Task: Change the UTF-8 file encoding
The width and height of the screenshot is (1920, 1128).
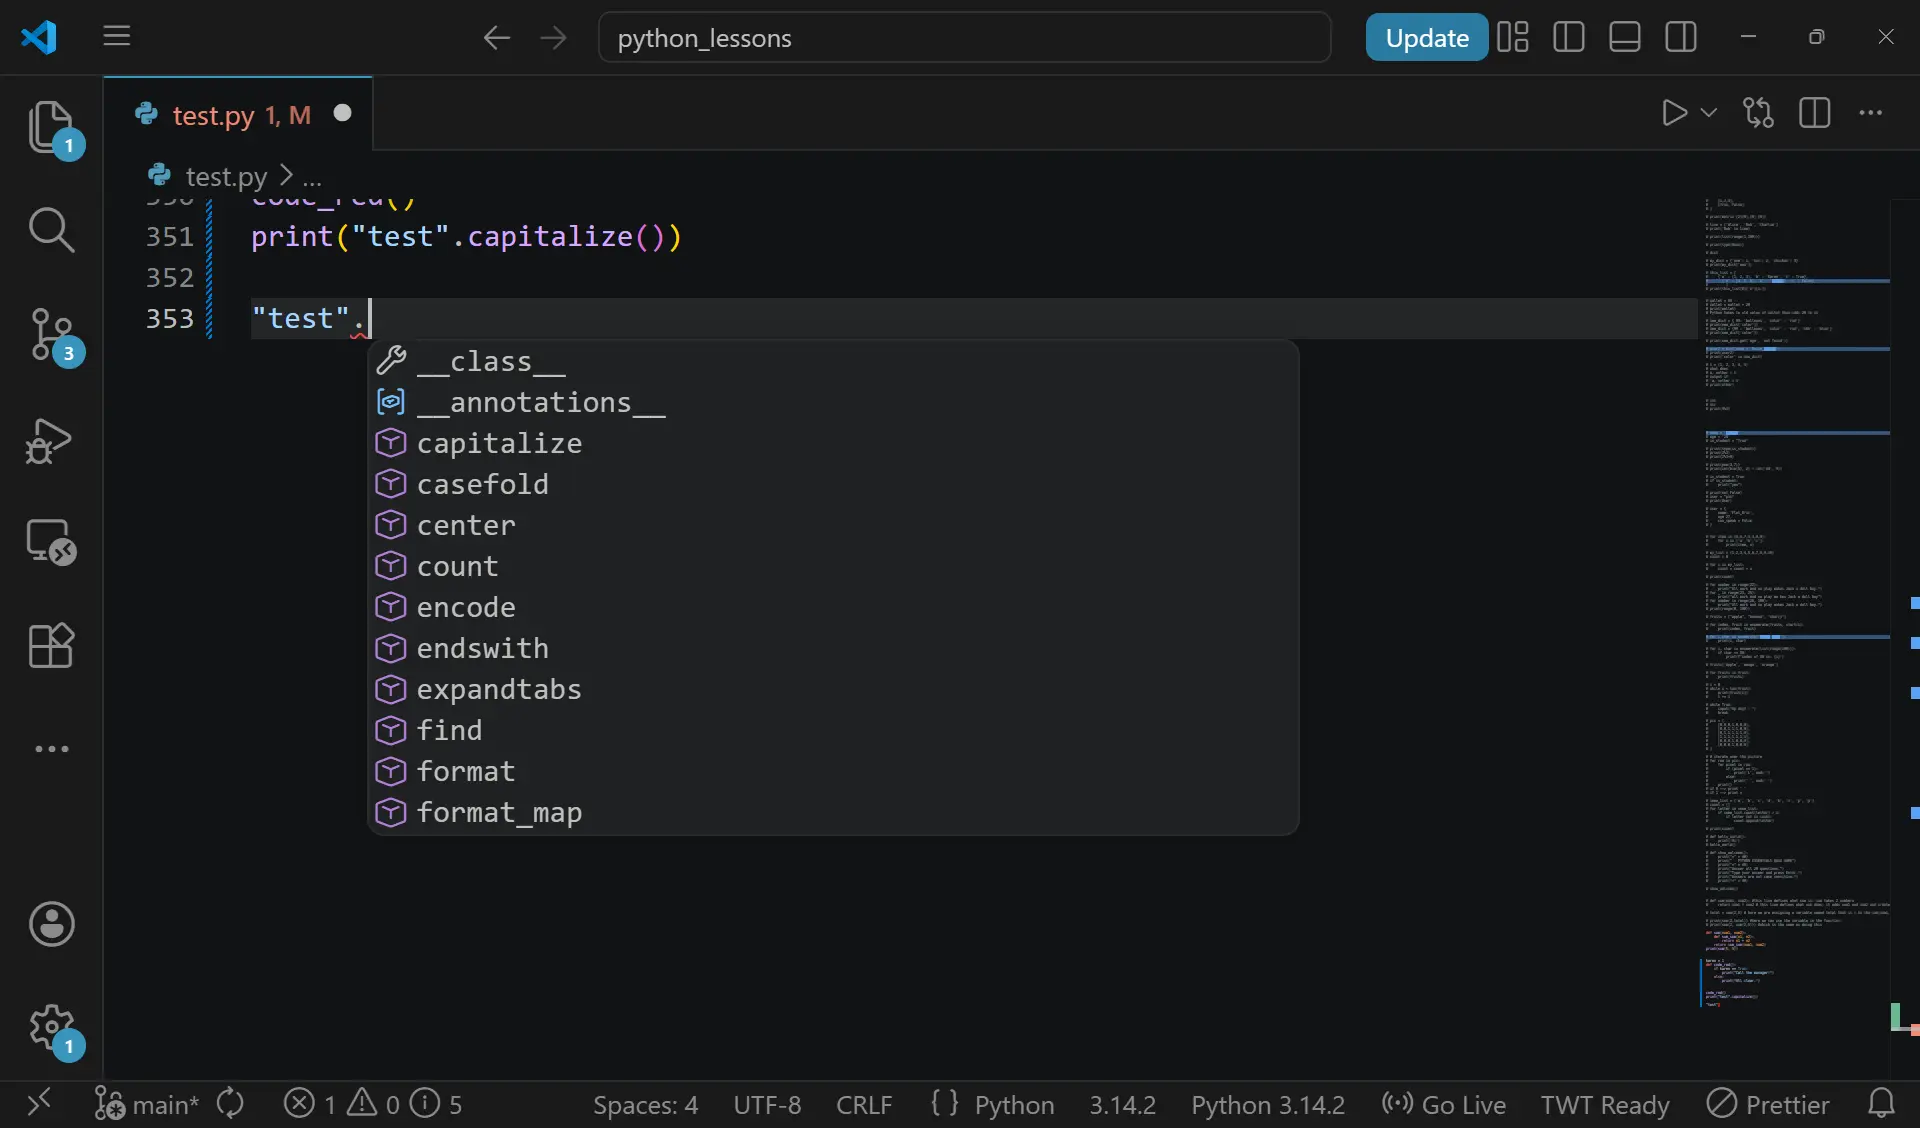Action: [767, 1105]
